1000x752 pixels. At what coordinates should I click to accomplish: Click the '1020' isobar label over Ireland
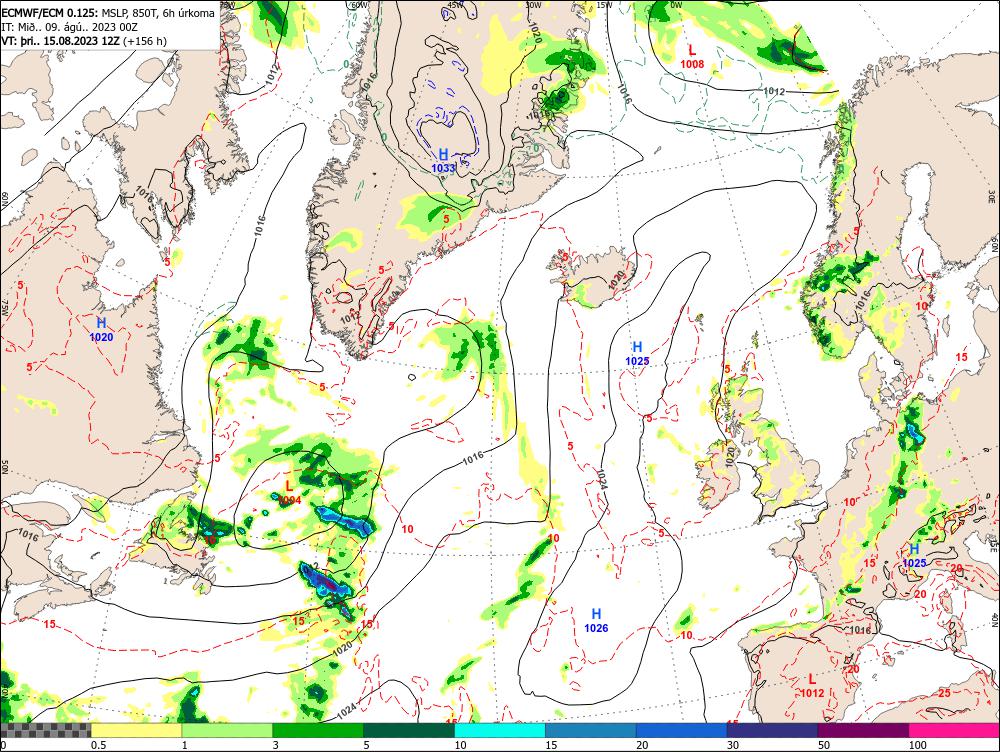(730, 455)
